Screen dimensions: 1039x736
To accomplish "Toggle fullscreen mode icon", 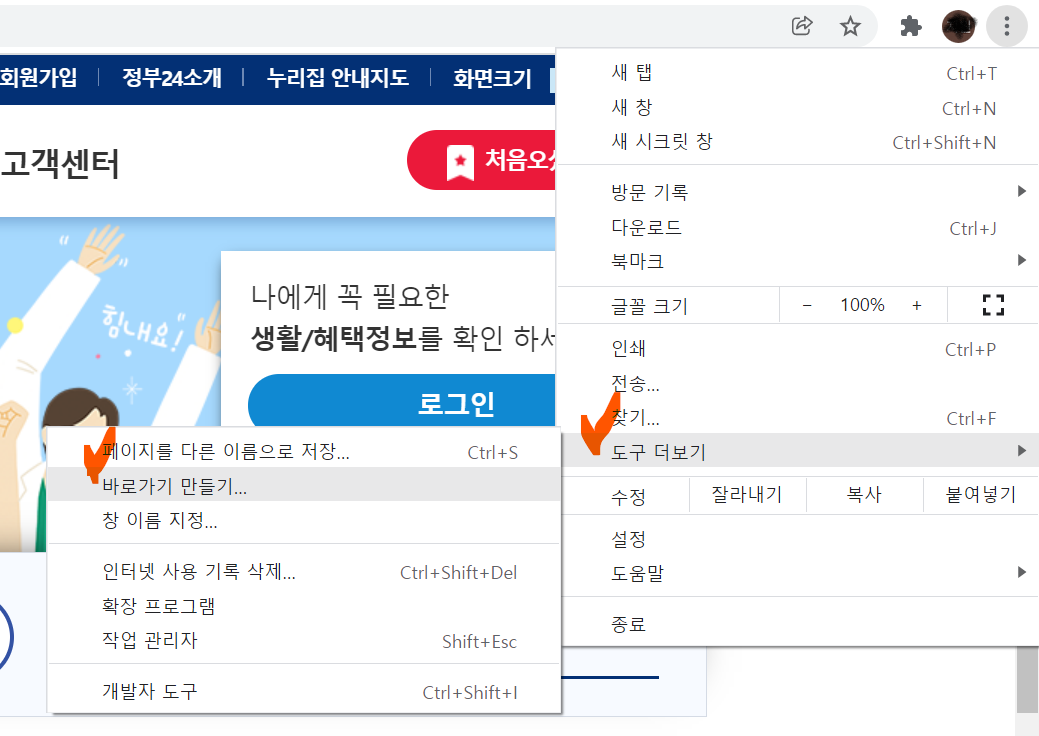I will pos(993,305).
